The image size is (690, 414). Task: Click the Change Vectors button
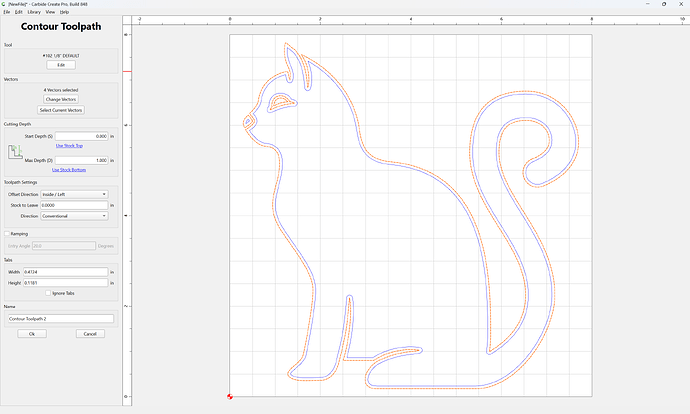point(61,99)
